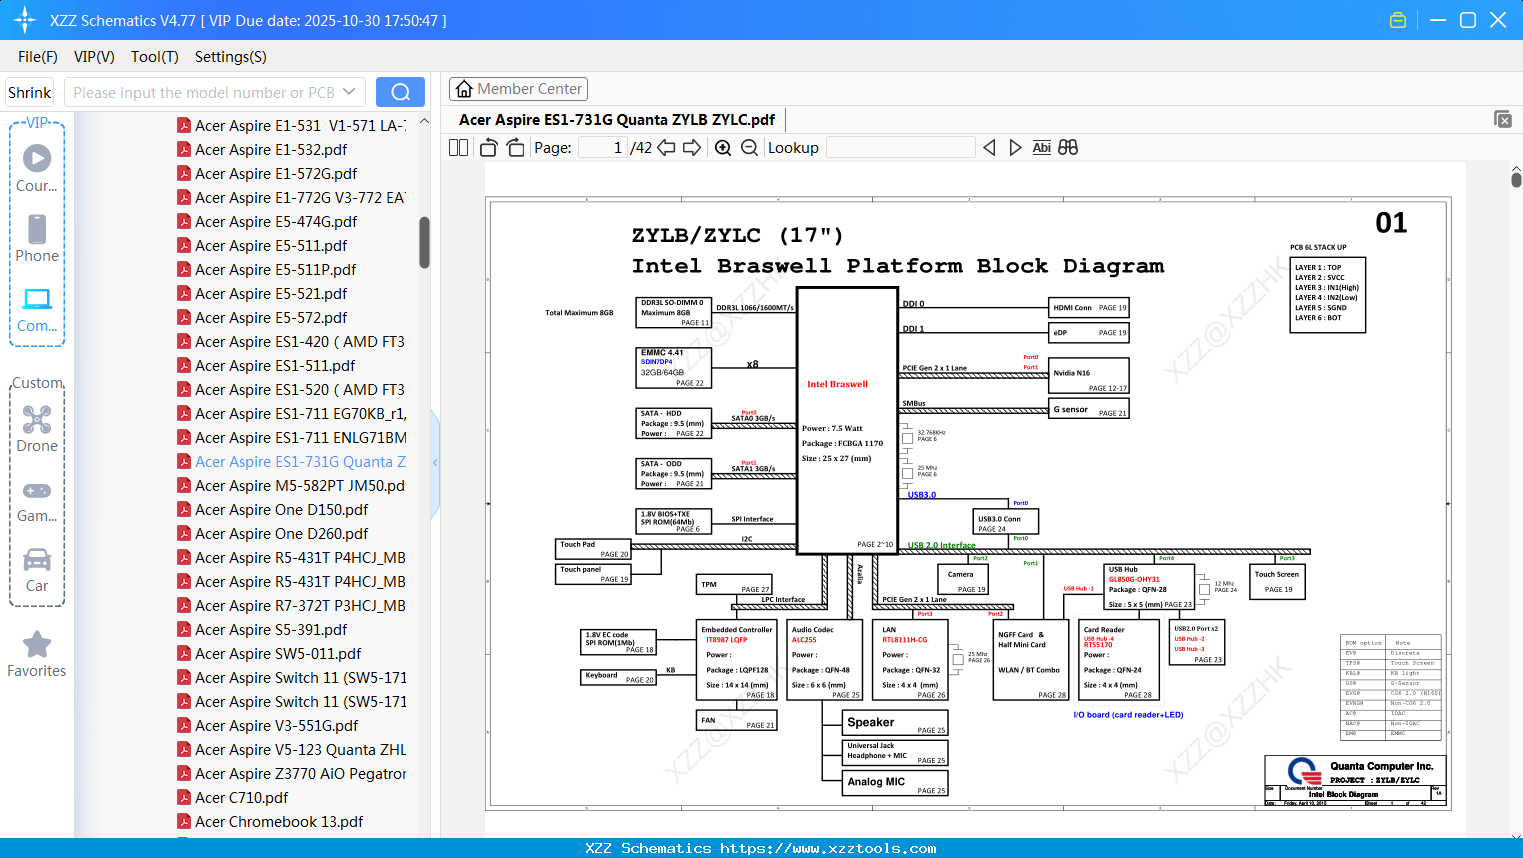Click the zoom in magnifier icon
This screenshot has height=858, width=1523.
(723, 148)
